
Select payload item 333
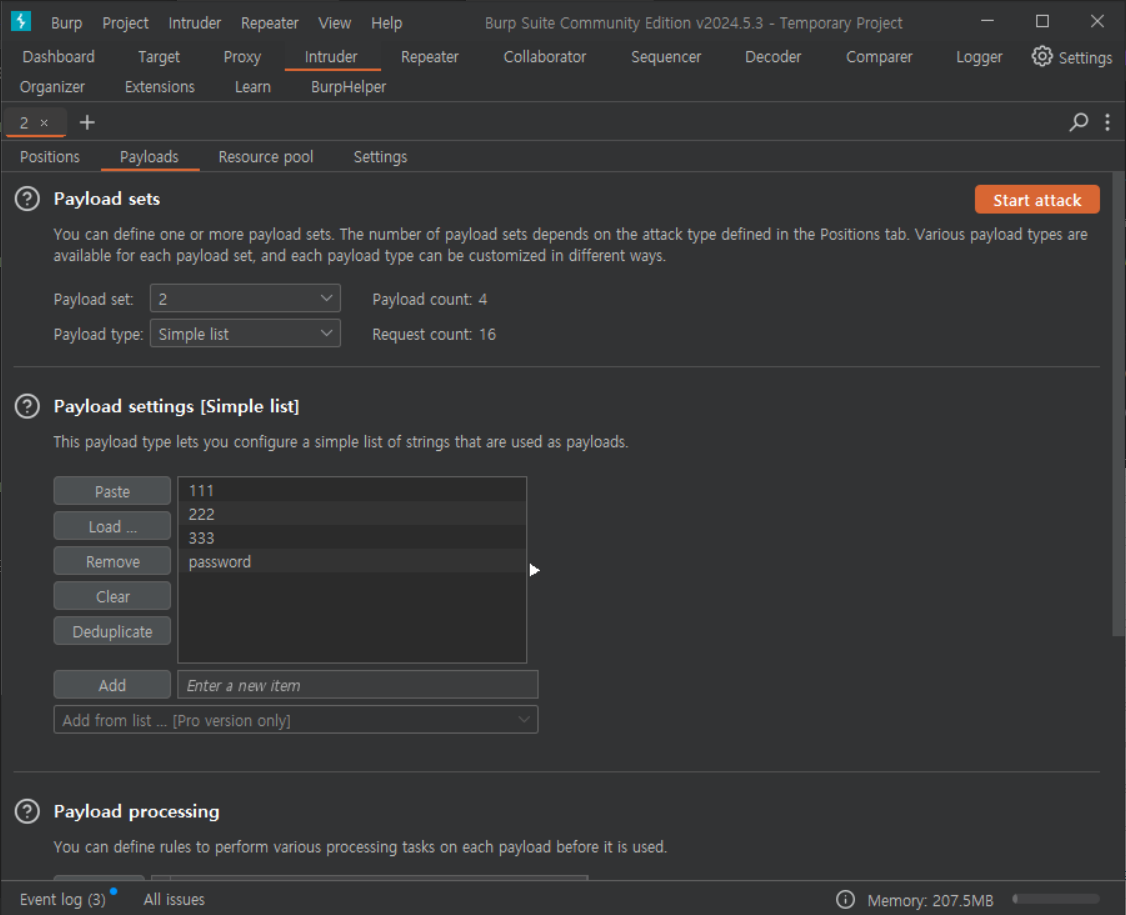pos(352,537)
